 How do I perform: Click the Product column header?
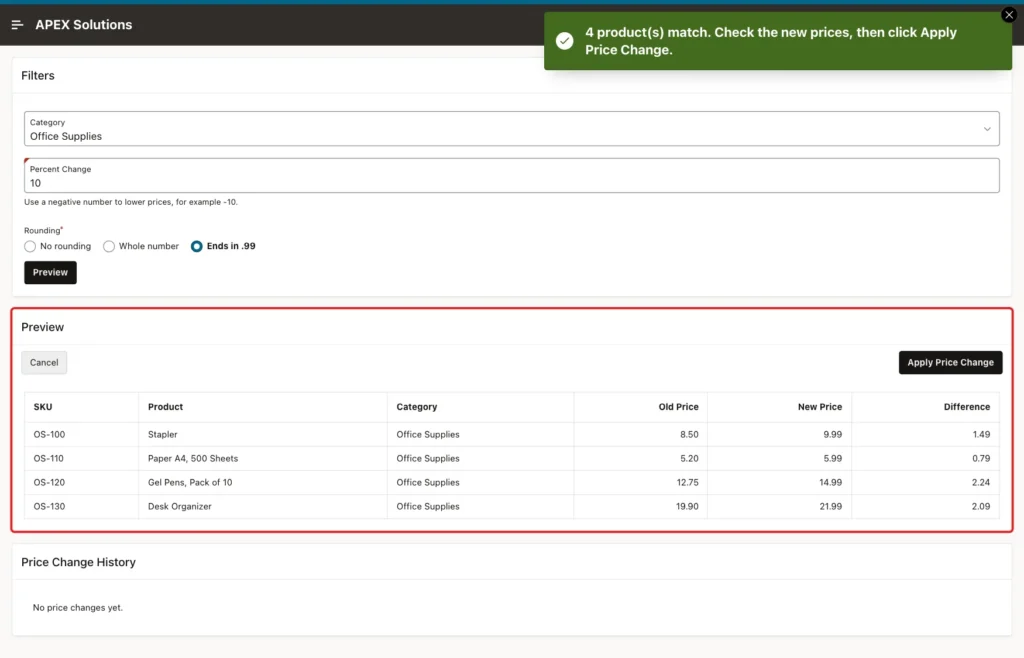pyautogui.click(x=165, y=407)
